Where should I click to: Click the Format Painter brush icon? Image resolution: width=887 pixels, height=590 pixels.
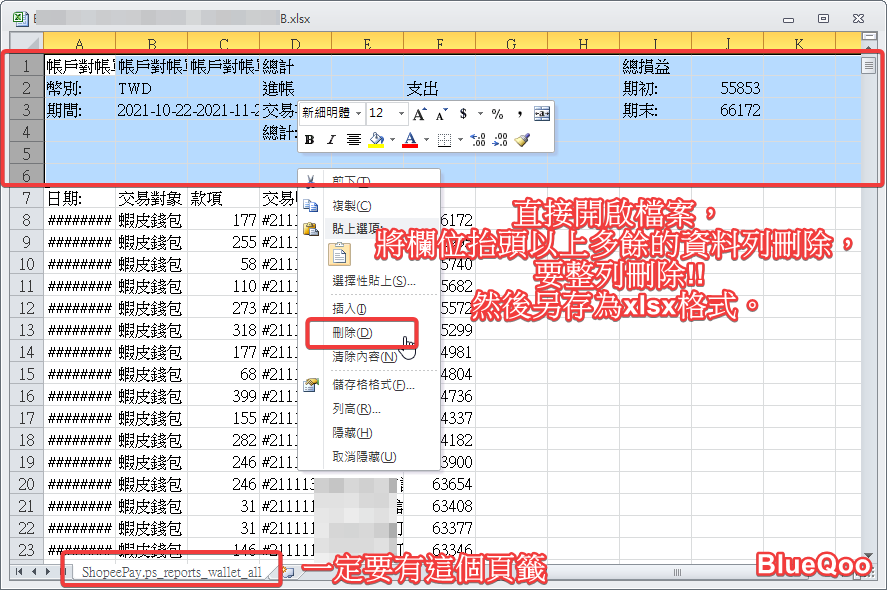pyautogui.click(x=522, y=140)
